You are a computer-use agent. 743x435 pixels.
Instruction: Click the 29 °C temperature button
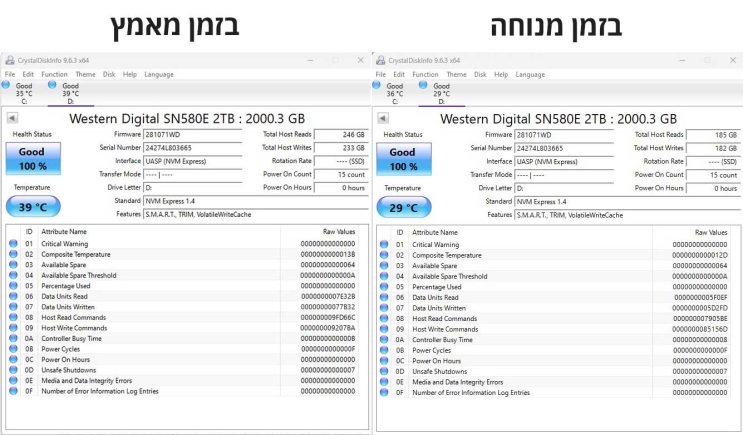(x=404, y=208)
